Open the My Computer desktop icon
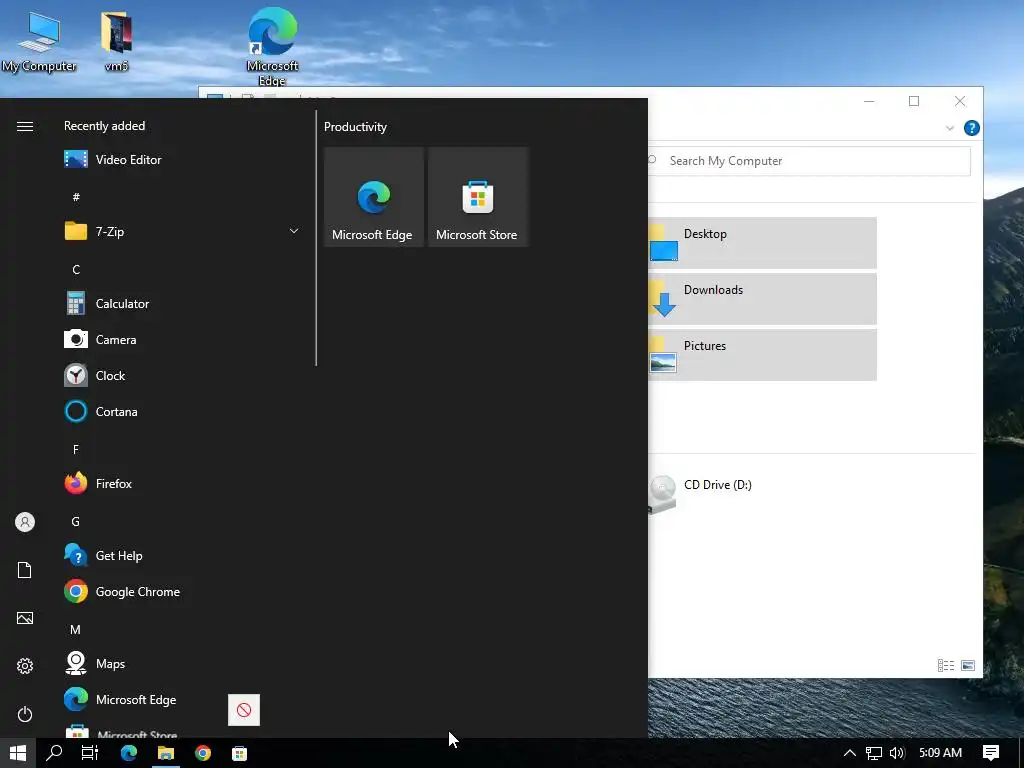This screenshot has width=1024, height=768. (39, 41)
